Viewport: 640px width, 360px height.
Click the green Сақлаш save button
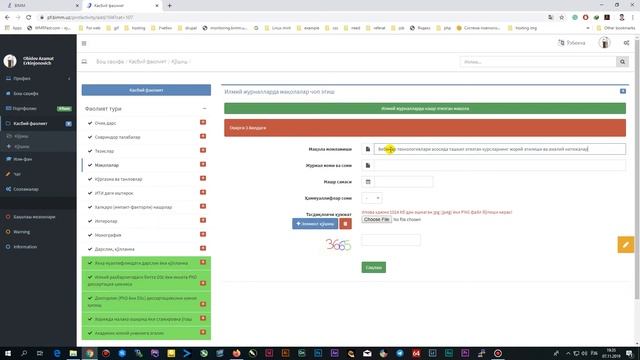coord(373,267)
